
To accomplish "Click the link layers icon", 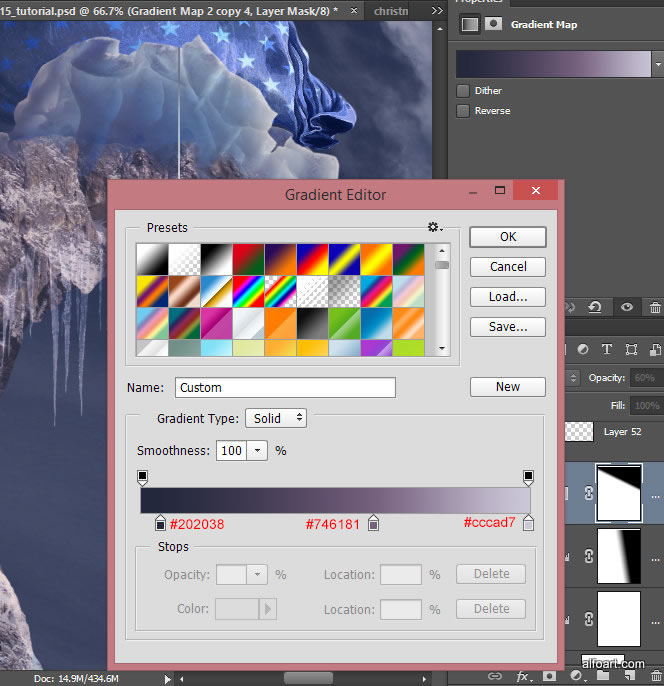I will pos(493,676).
